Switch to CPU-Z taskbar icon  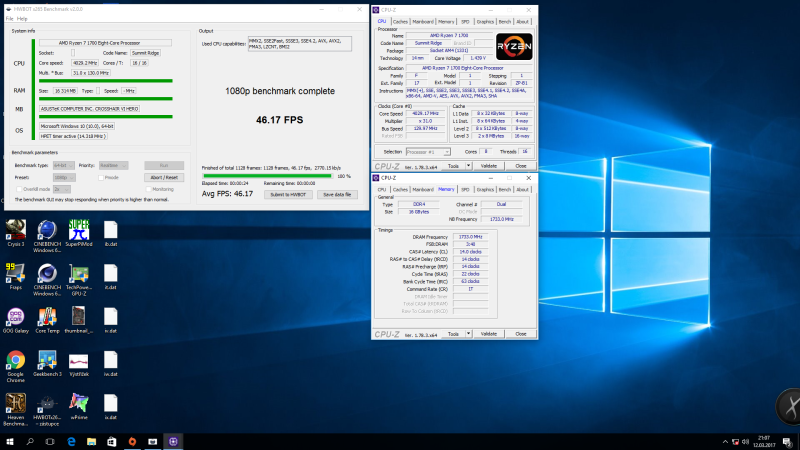173,441
